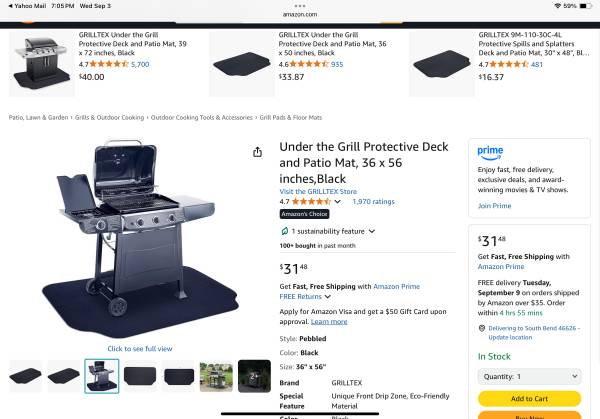The width and height of the screenshot is (600, 419).
Task: Click the delivery location pin icon
Action: point(482,328)
